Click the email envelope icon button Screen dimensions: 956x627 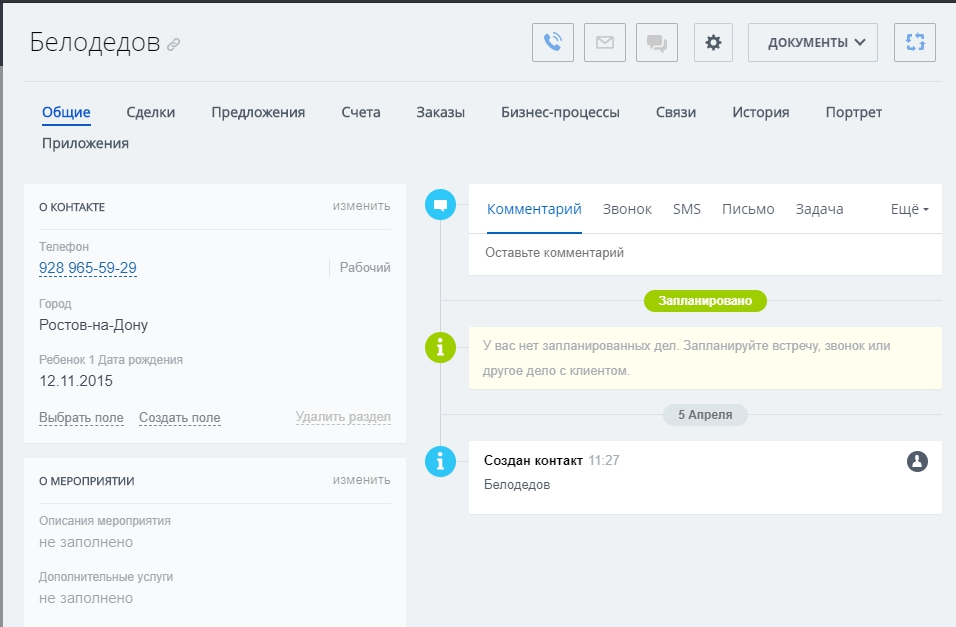point(605,43)
